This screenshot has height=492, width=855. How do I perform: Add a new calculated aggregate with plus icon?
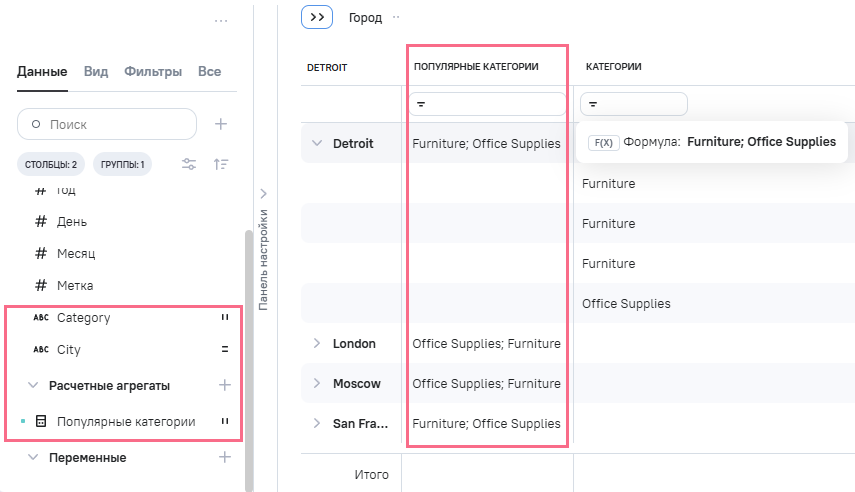[224, 385]
